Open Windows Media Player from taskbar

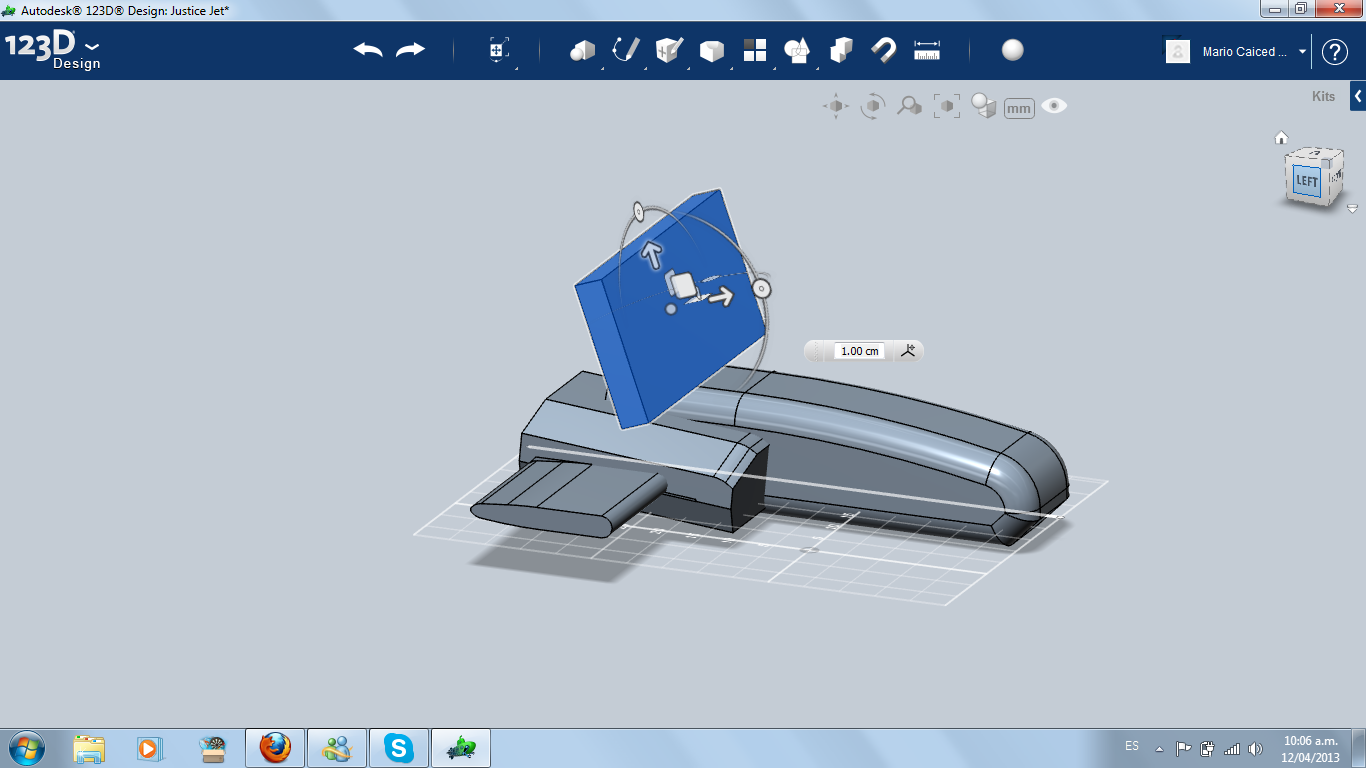tap(150, 748)
